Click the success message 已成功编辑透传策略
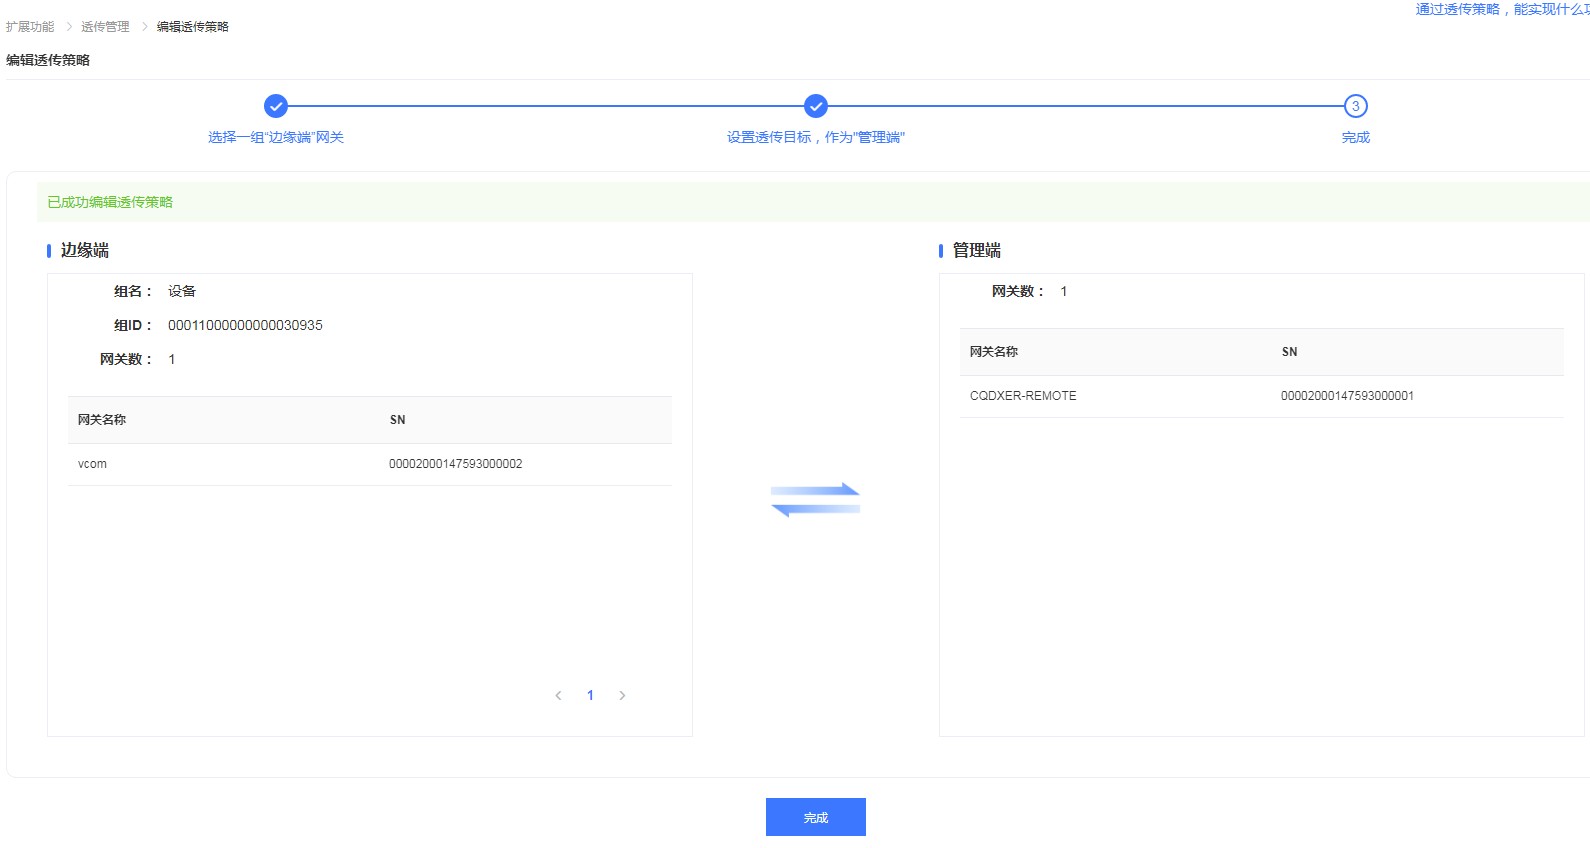This screenshot has height=848, width=1590. tap(110, 202)
